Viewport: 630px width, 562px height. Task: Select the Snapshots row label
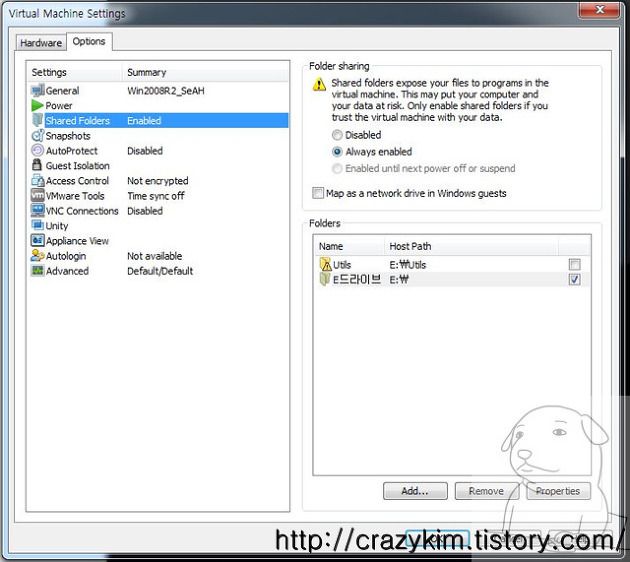point(68,136)
